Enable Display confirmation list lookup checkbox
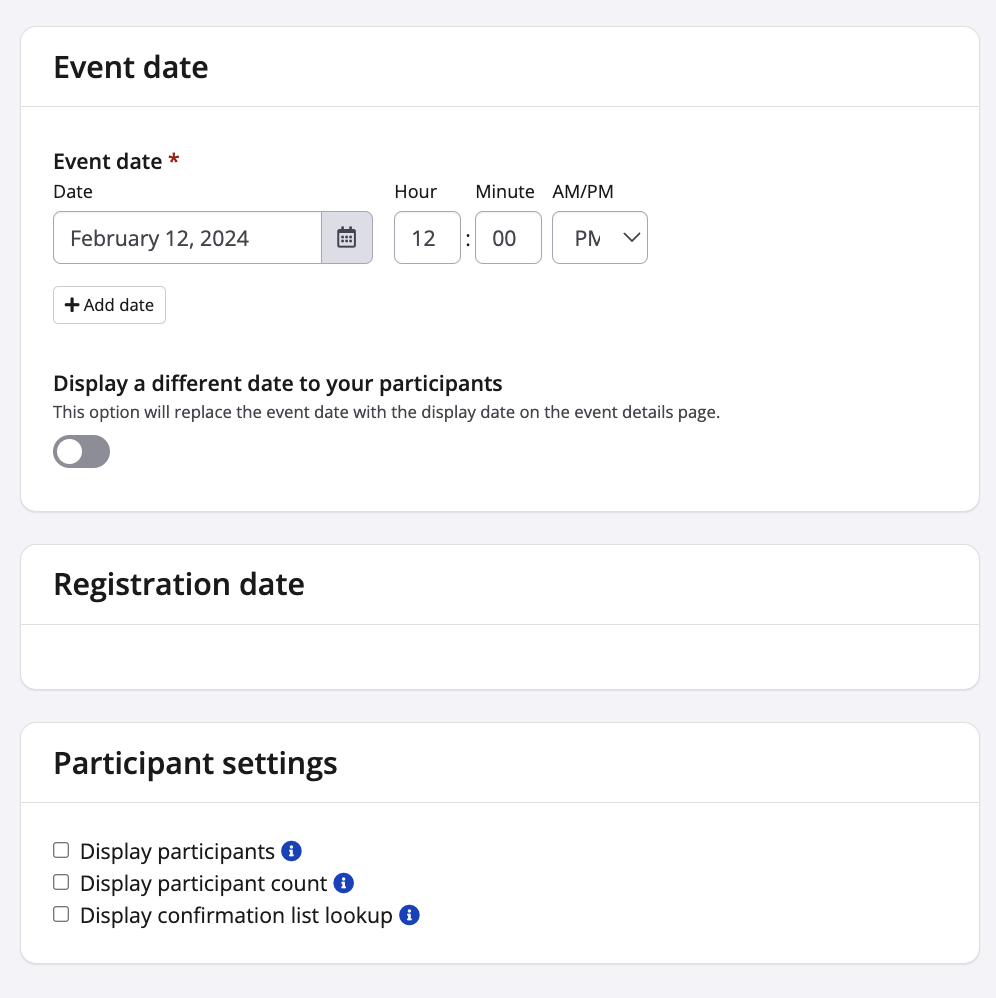The height and width of the screenshot is (998, 996). click(61, 915)
